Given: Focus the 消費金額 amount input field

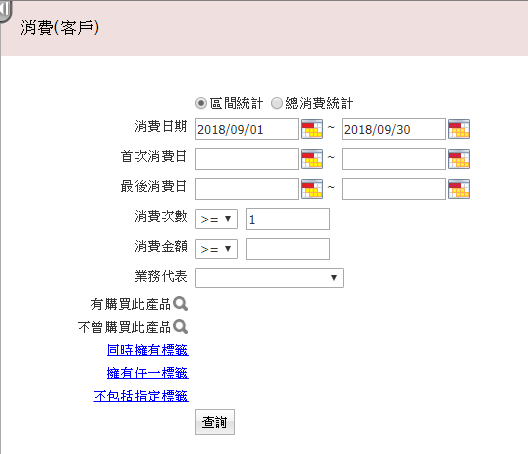Looking at the screenshot, I should 288,249.
